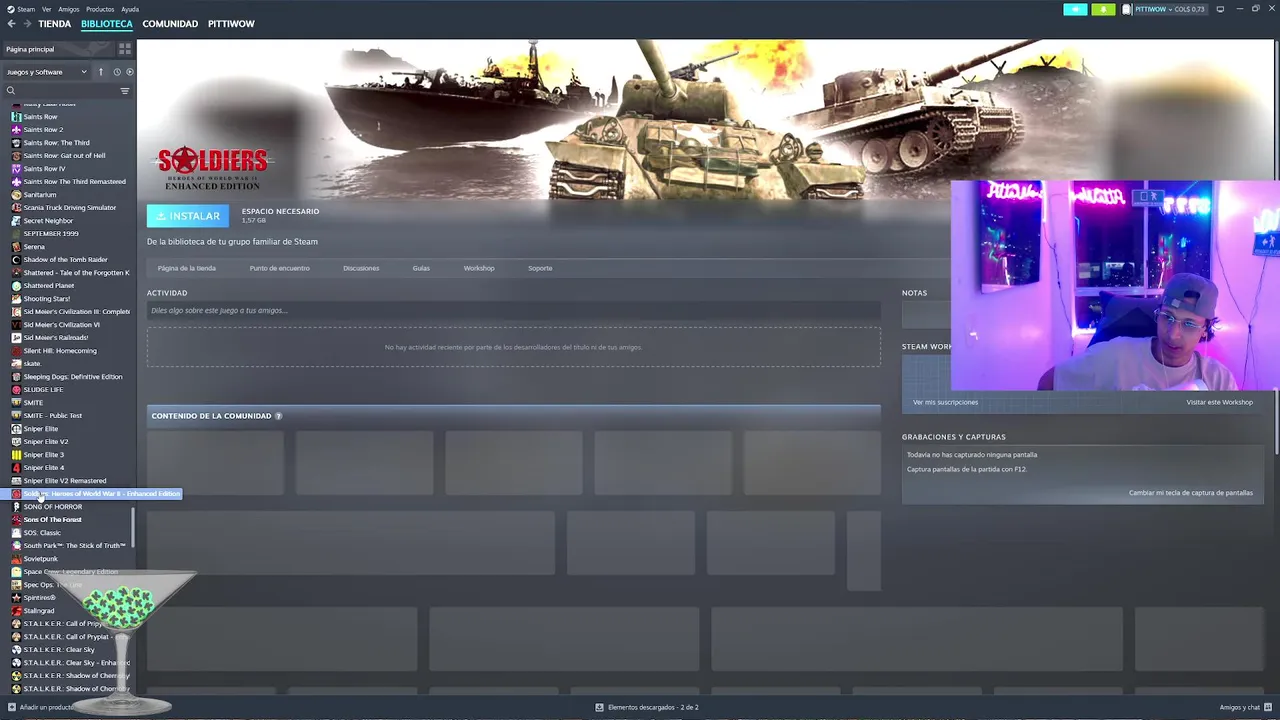1280x720 pixels.
Task: Click the game list scrollbar thumb
Action: tap(133, 527)
